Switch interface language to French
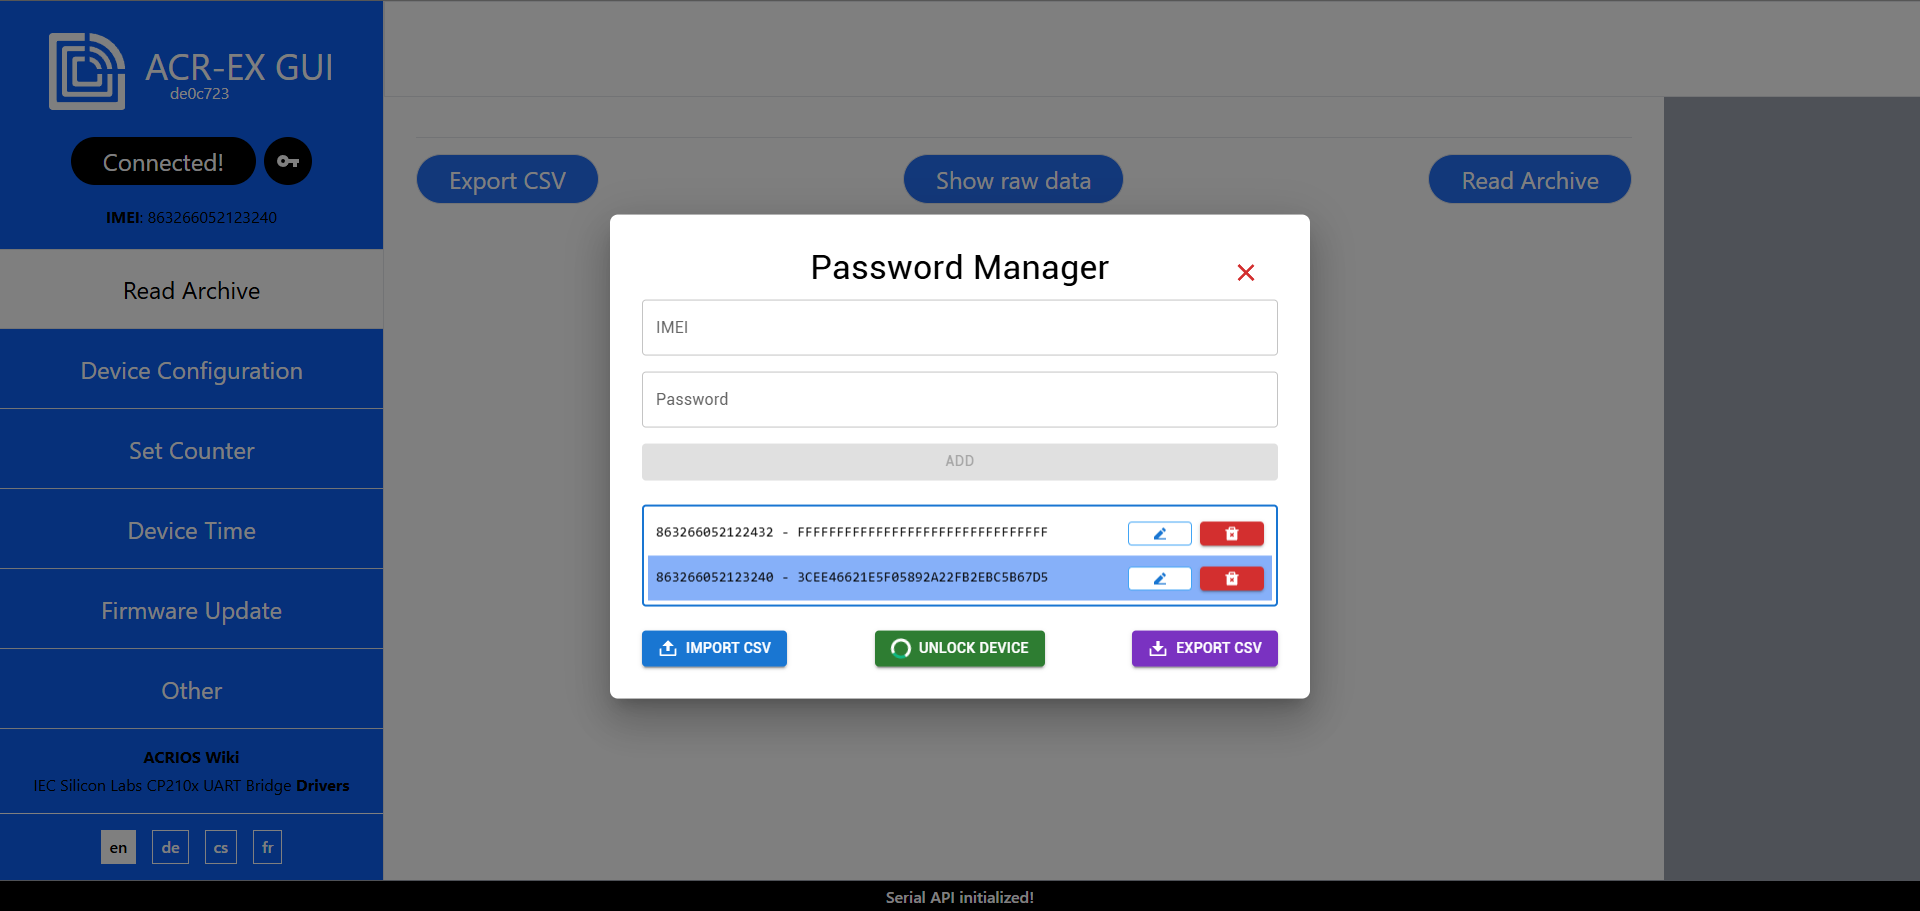 tap(267, 846)
